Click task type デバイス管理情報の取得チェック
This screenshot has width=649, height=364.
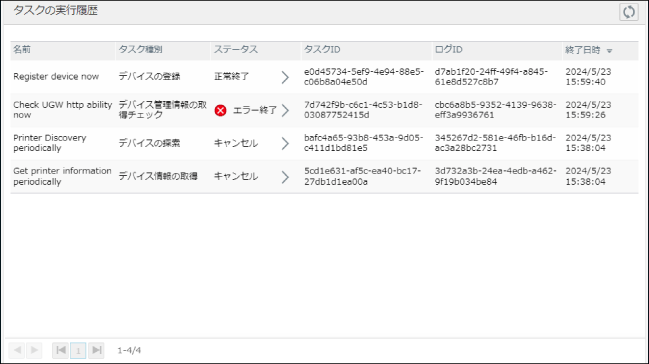pos(162,110)
